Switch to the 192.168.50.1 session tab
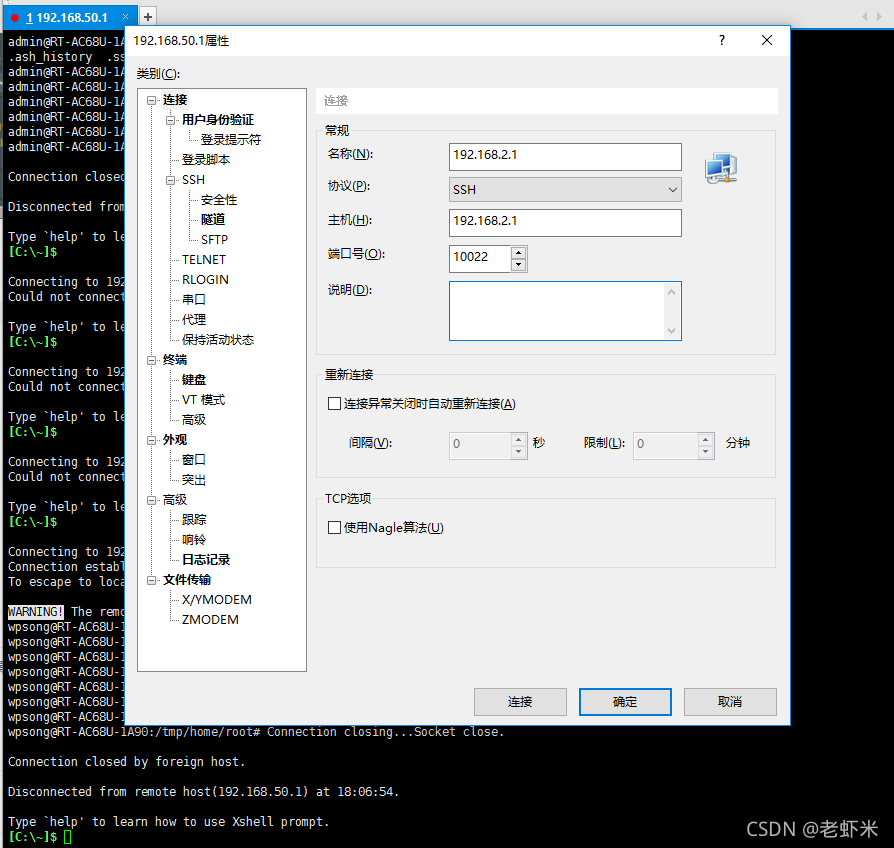The width and height of the screenshot is (894, 848). [67, 18]
